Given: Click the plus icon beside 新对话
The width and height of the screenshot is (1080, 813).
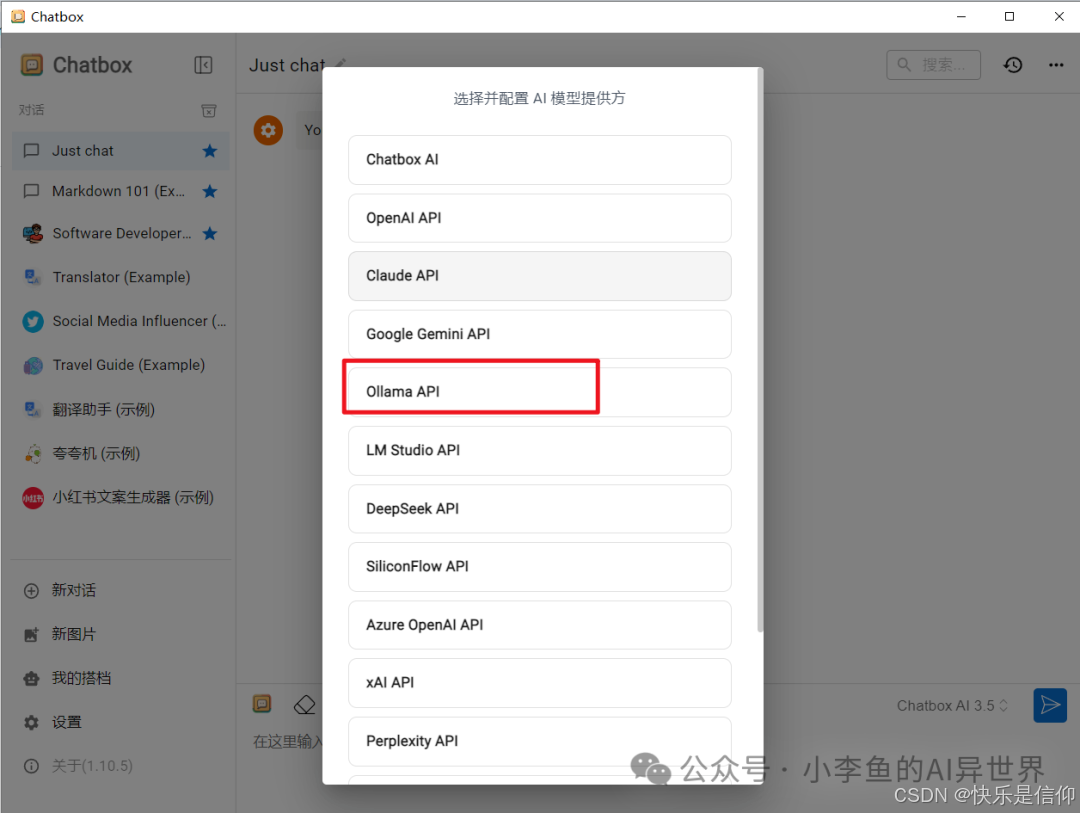Looking at the screenshot, I should (32, 590).
